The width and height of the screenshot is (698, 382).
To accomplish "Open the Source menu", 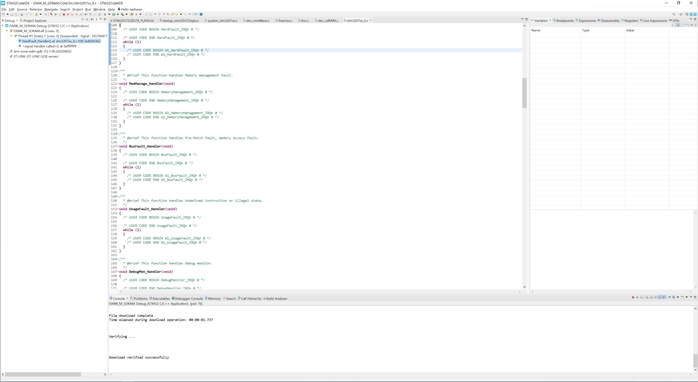I will point(22,9).
